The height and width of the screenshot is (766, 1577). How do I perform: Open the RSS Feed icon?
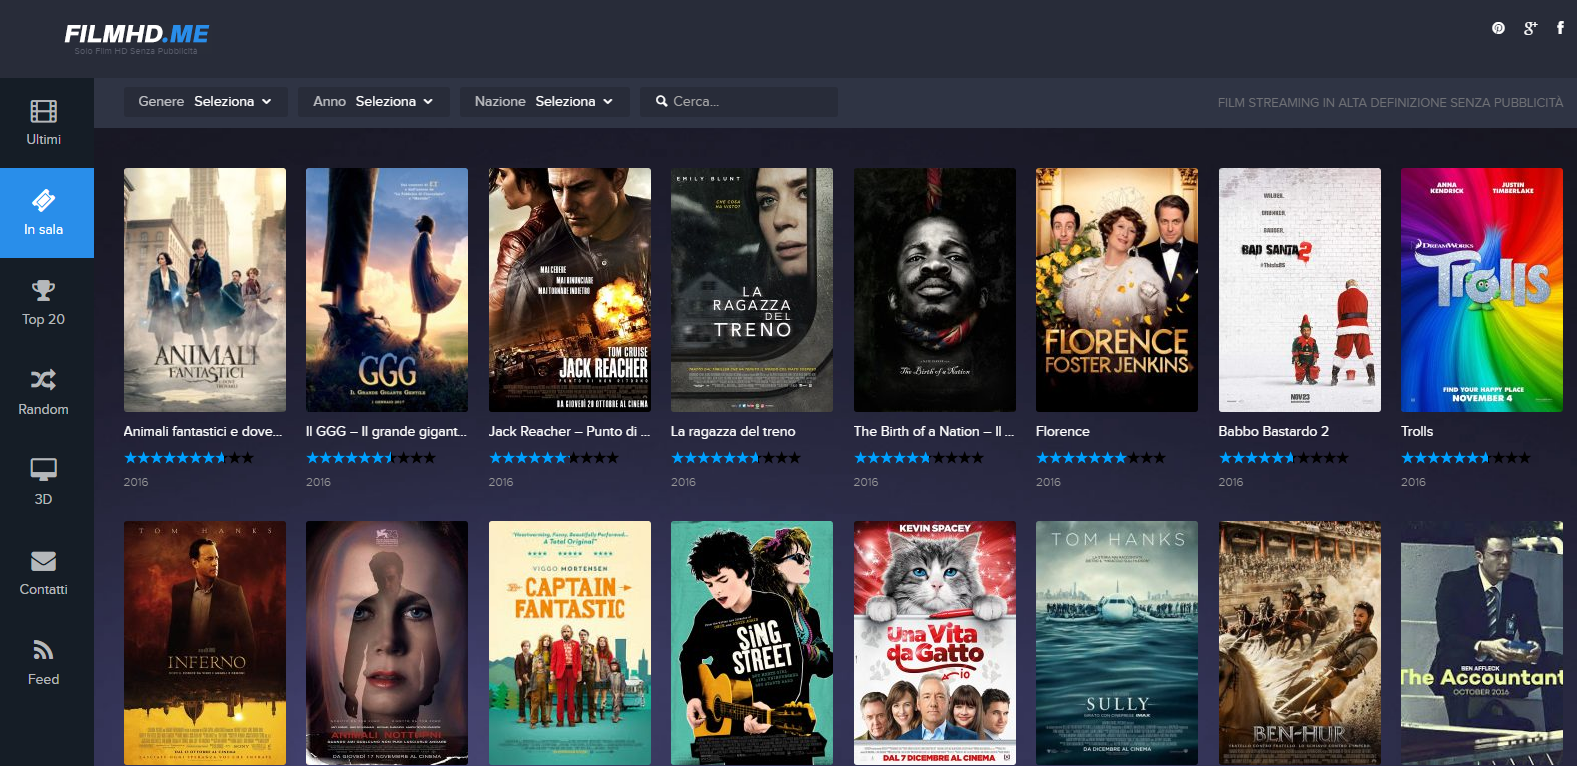coord(43,651)
